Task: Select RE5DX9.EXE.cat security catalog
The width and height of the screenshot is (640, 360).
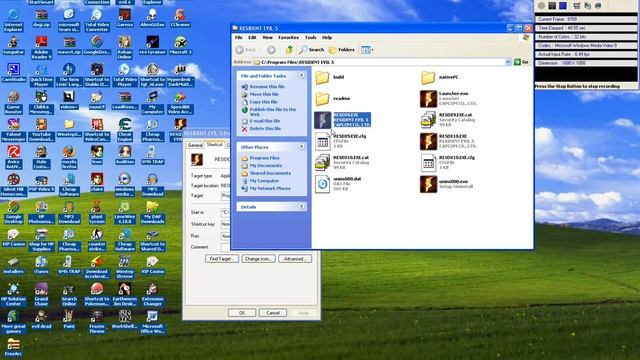Action: click(x=448, y=120)
